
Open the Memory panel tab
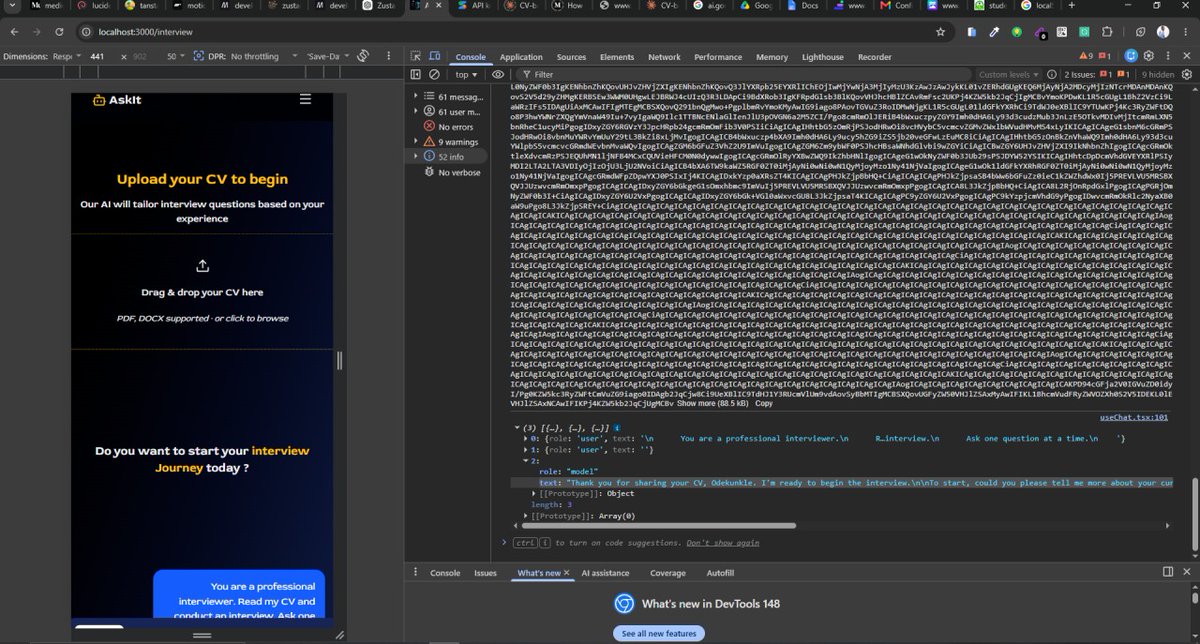point(771,57)
